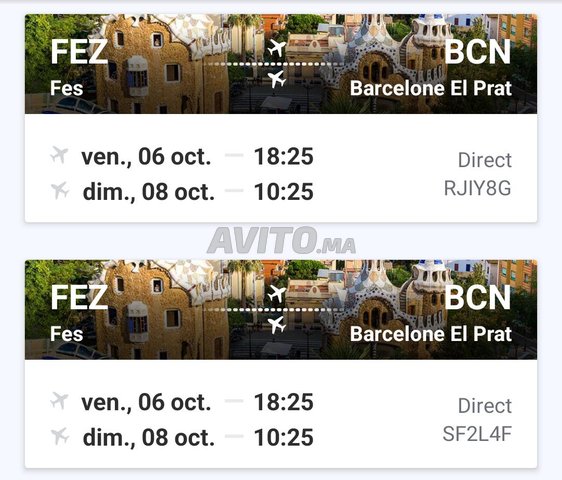Click 10:25 return time on second card
This screenshot has height=480, width=562.
[x=284, y=437]
